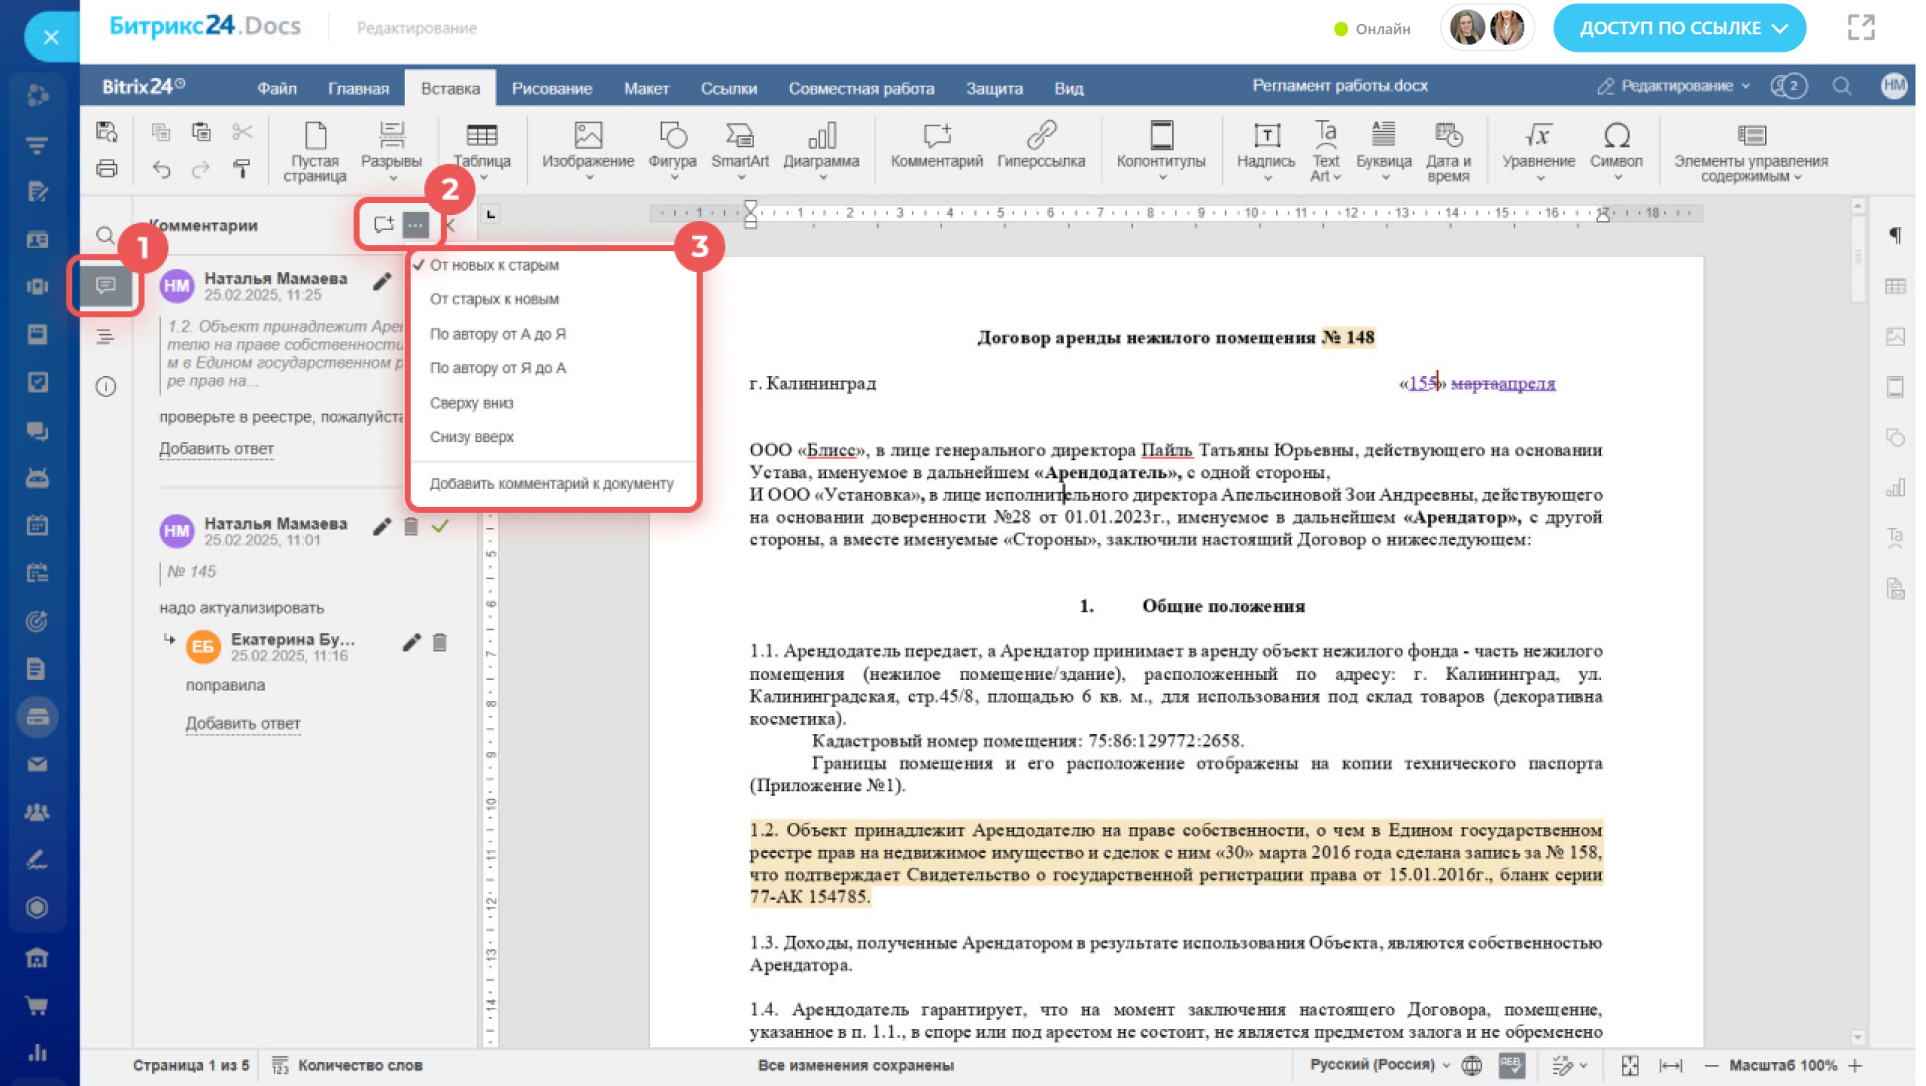Choose По автору от А до Я sort
Image resolution: width=1926 pixels, height=1086 pixels.
pyautogui.click(x=497, y=334)
